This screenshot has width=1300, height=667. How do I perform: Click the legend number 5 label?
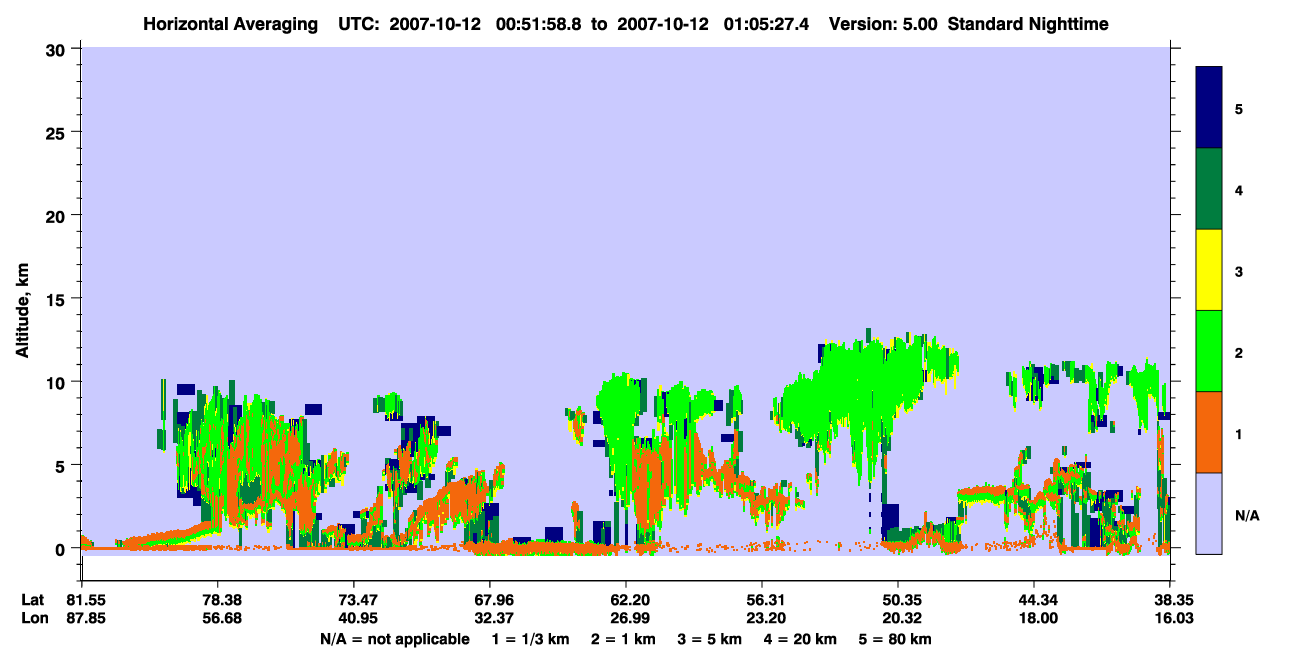coord(1239,108)
